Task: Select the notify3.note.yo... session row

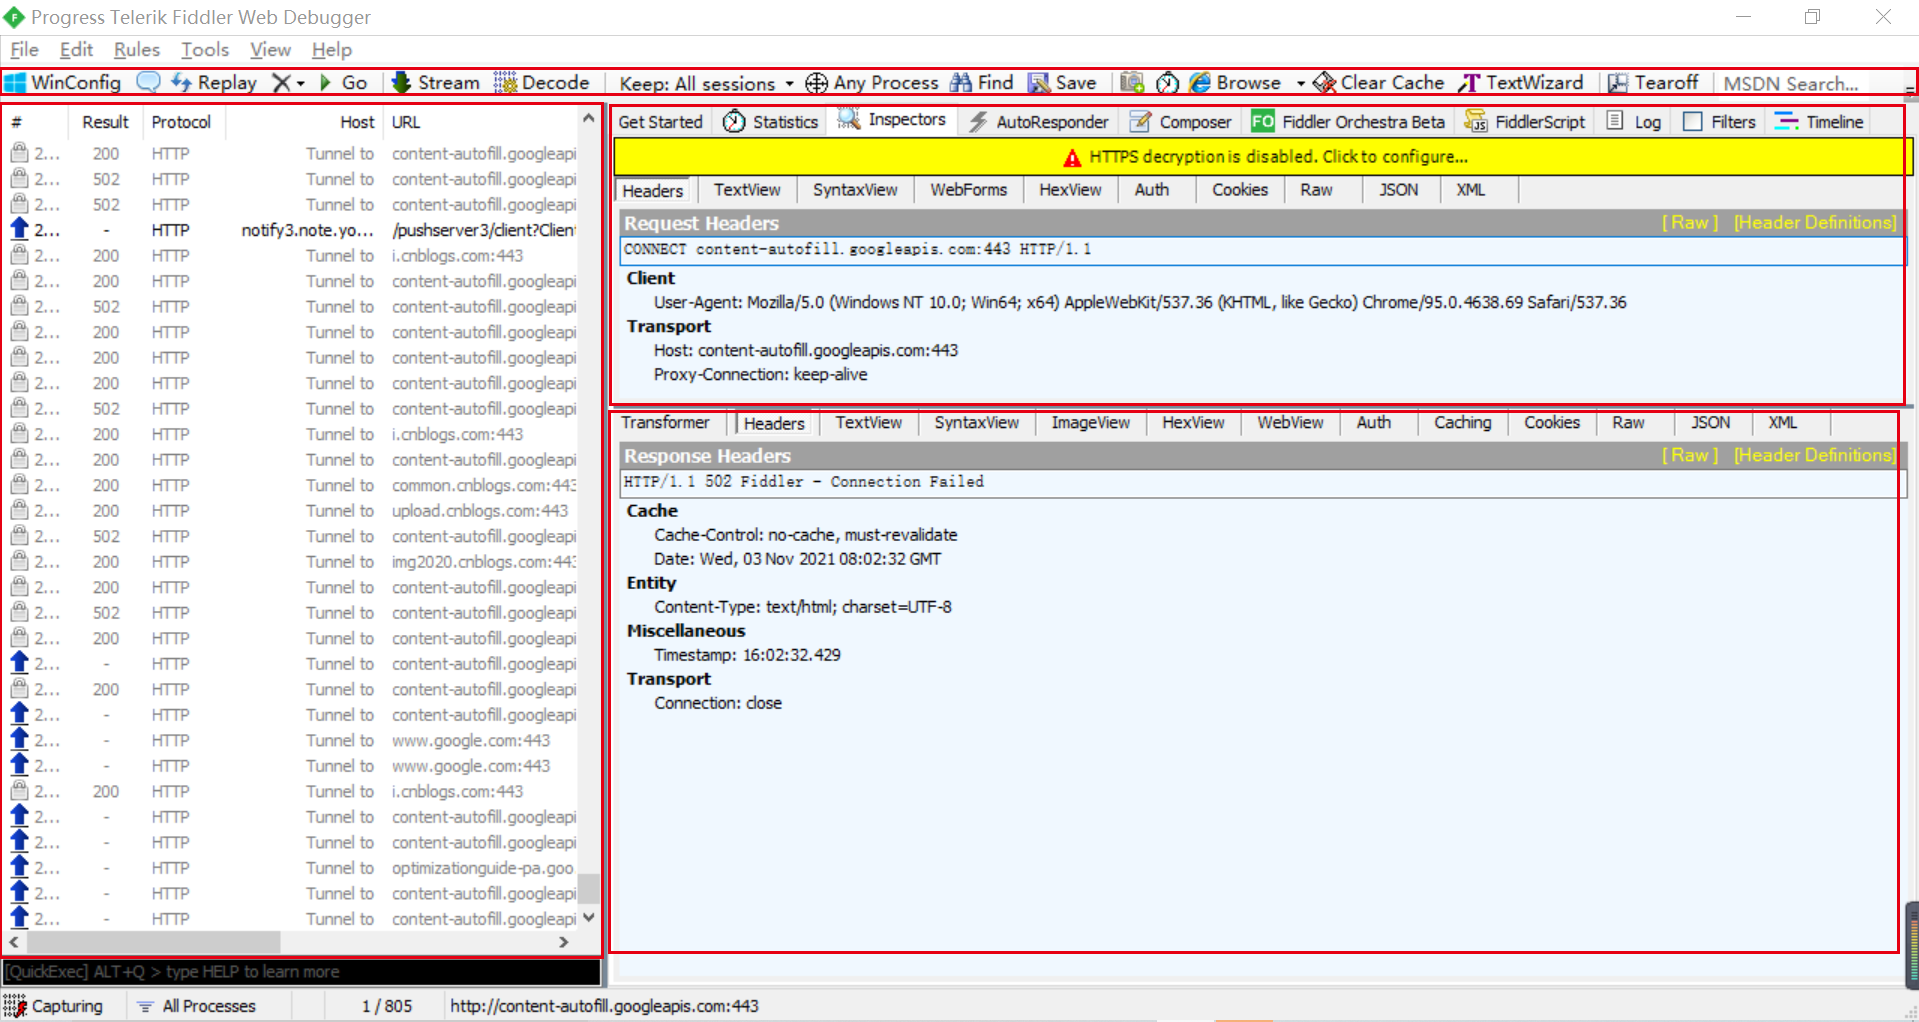Action: [293, 230]
